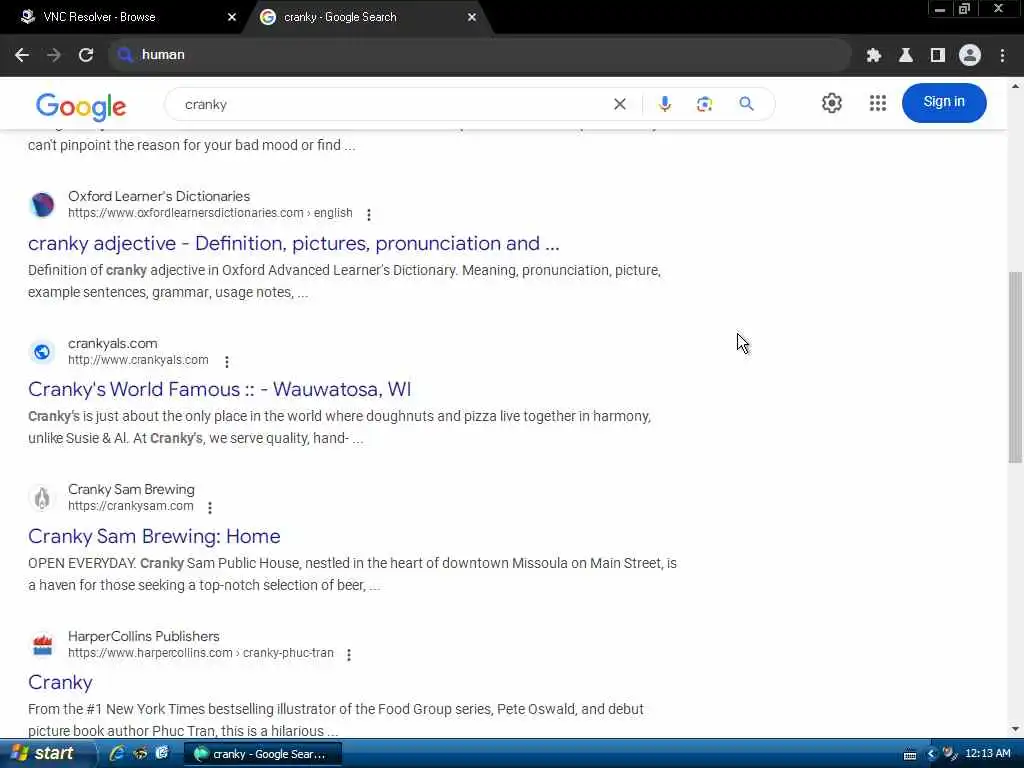Screen dimensions: 1024x768
Task: Click the crankysam.com URL text
Action: click(131, 506)
